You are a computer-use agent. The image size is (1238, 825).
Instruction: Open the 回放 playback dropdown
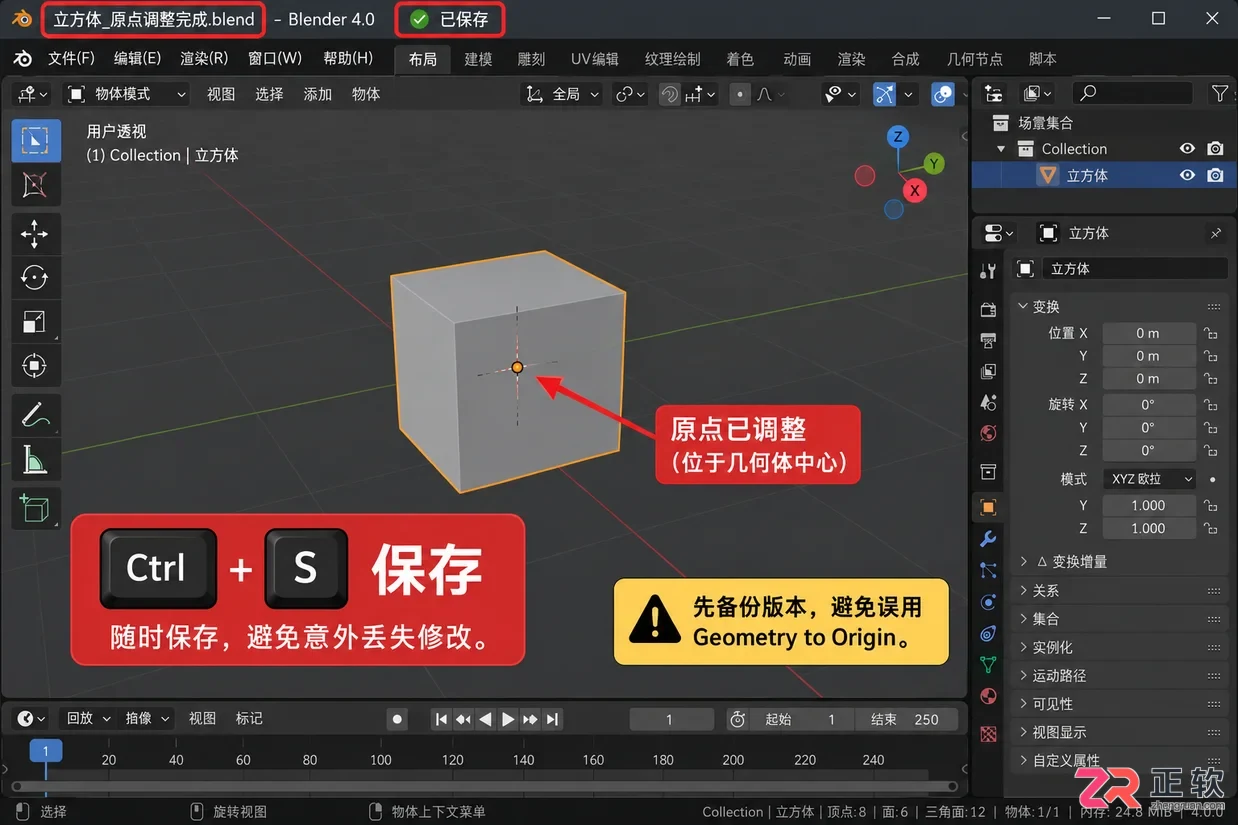point(89,718)
